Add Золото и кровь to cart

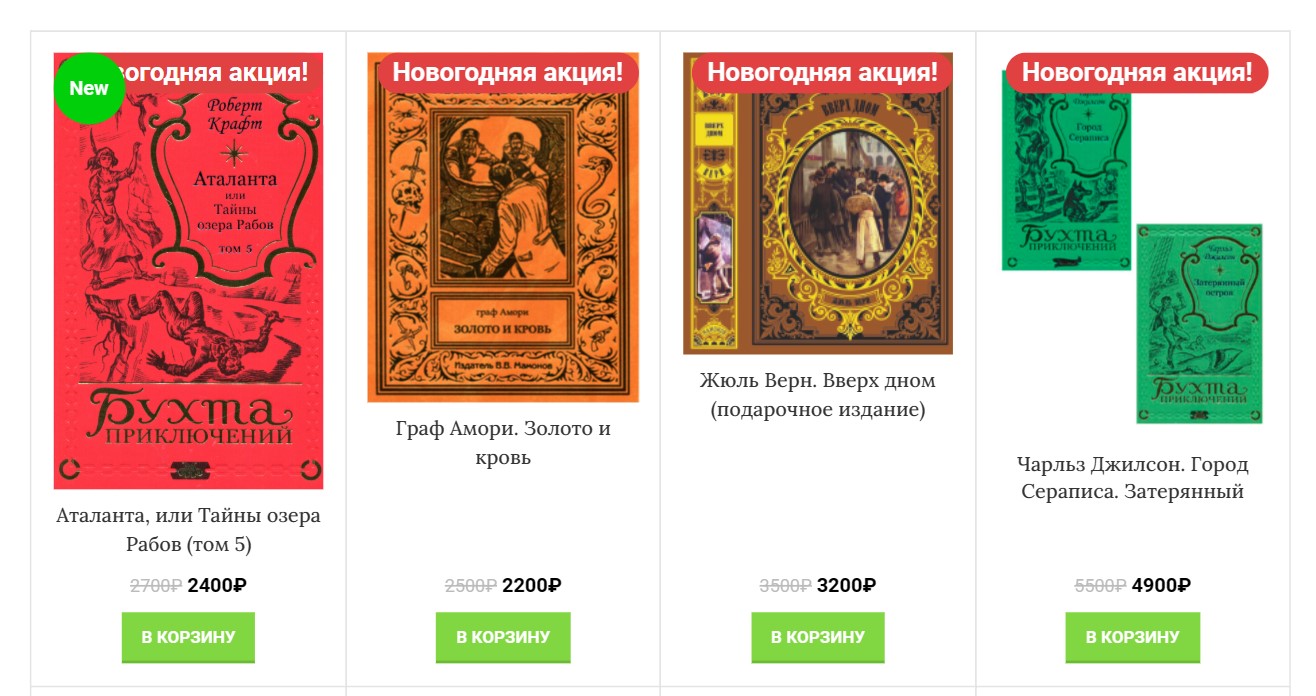click(x=503, y=637)
